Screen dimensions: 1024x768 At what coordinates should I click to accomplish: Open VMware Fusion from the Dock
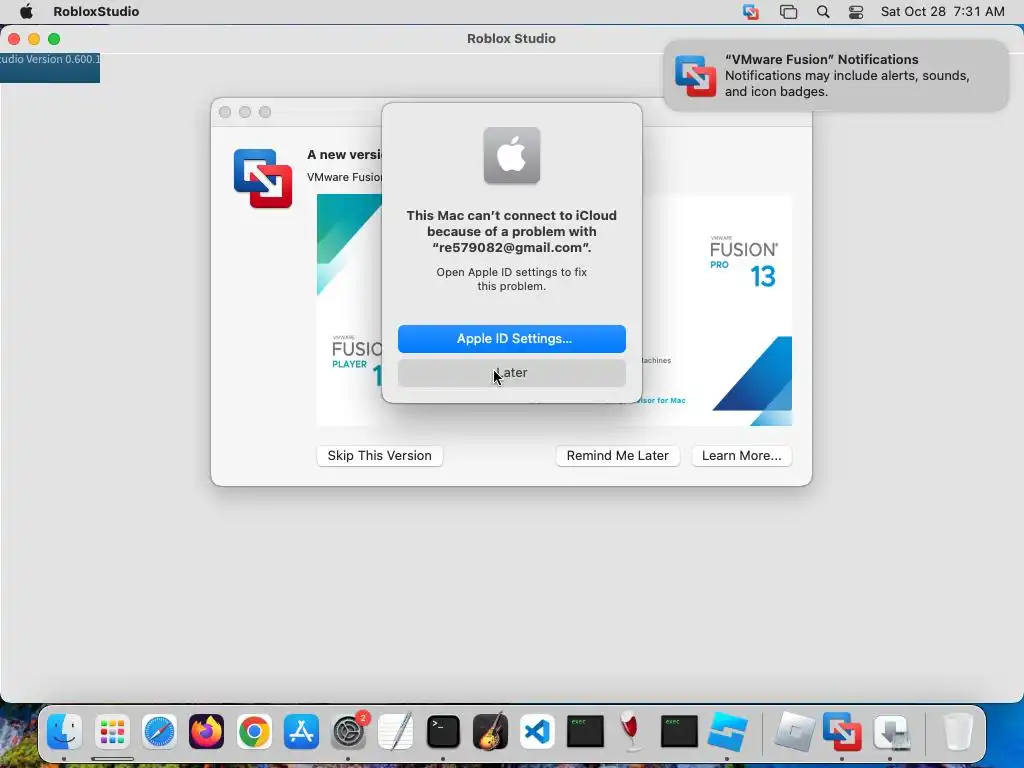[x=842, y=731]
